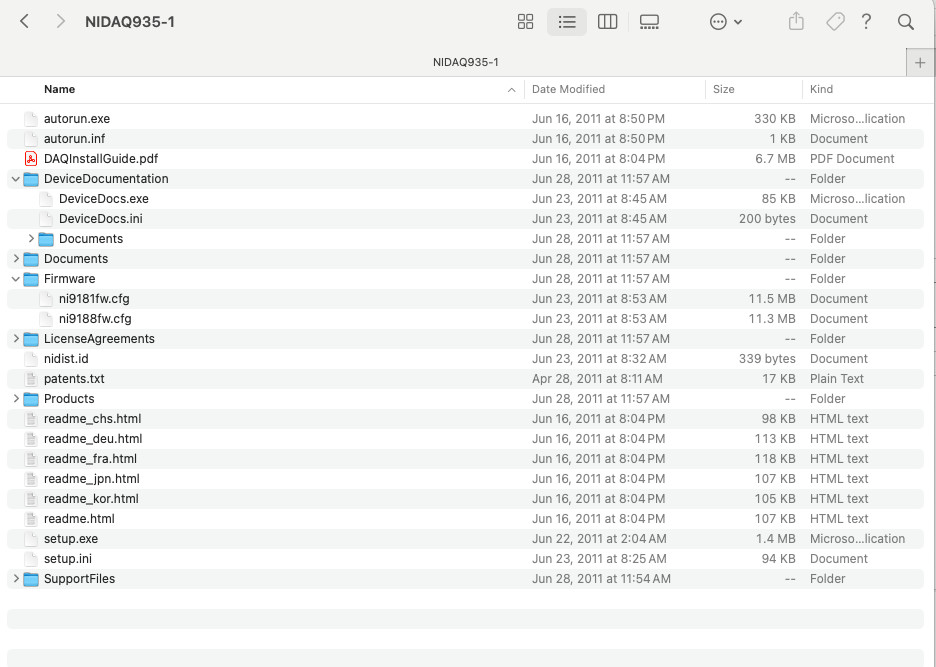Click the Edit Tags icon
Viewport: 936px width, 667px height.
835,22
